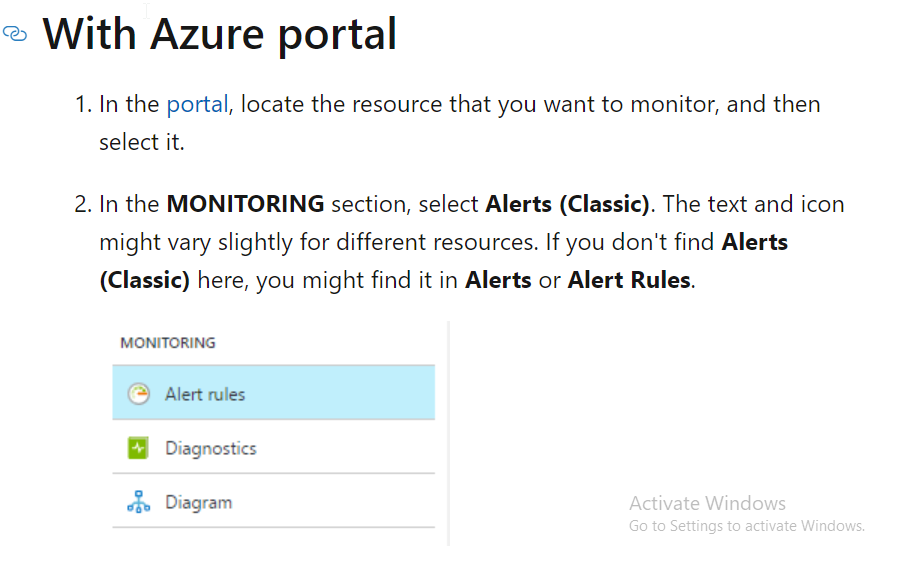Click the "1." list number marker

[x=83, y=104]
